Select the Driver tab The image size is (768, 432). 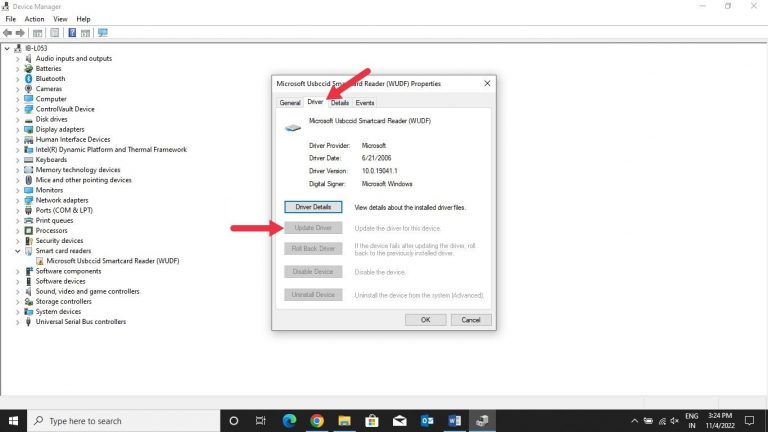pos(315,101)
